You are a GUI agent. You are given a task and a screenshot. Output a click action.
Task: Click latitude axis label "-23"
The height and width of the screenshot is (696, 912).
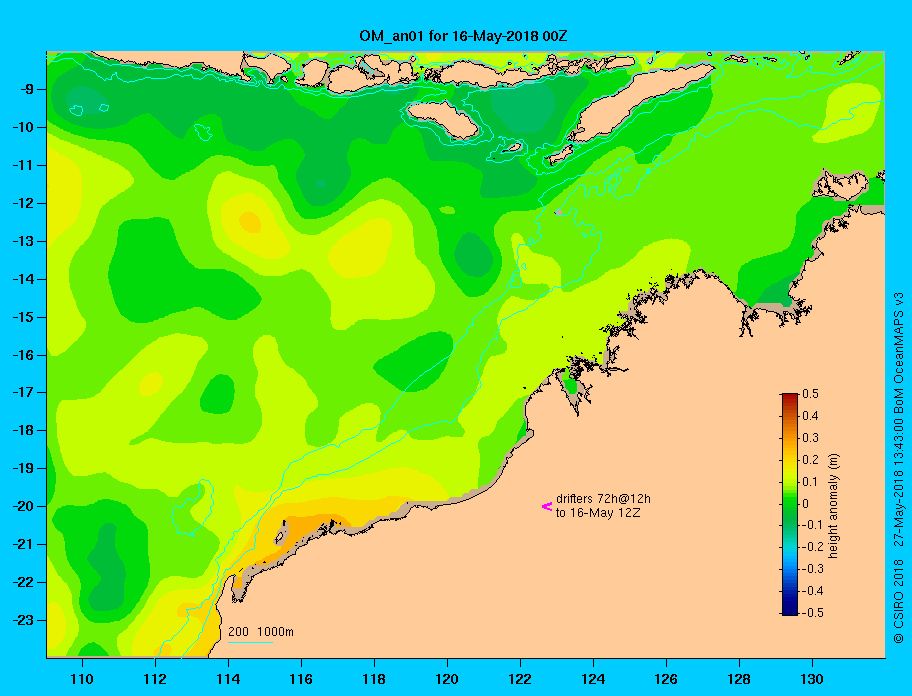pos(24,620)
